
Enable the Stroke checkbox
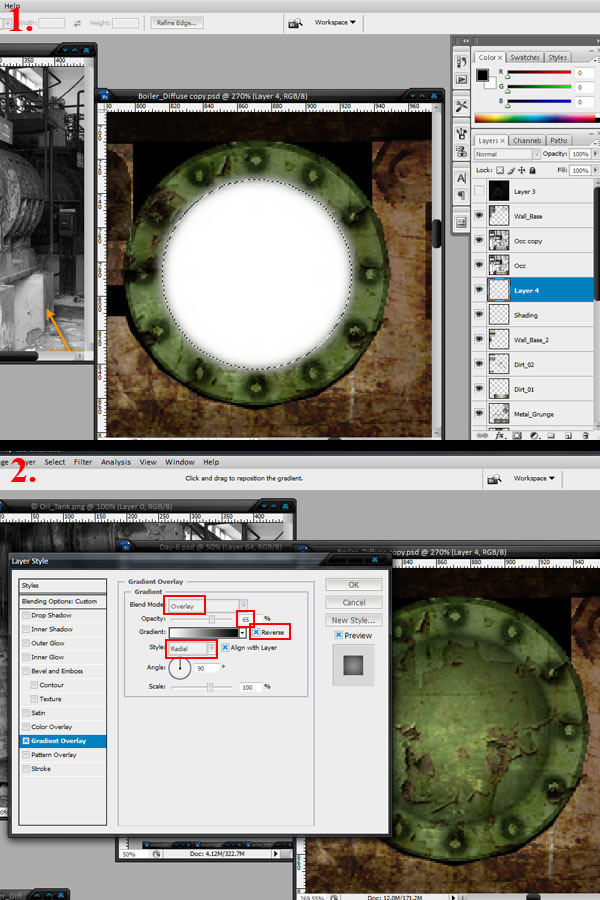(x=26, y=769)
